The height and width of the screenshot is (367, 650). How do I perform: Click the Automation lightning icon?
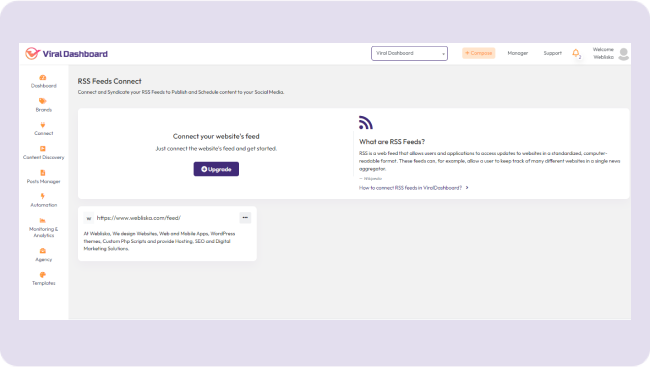click(43, 197)
